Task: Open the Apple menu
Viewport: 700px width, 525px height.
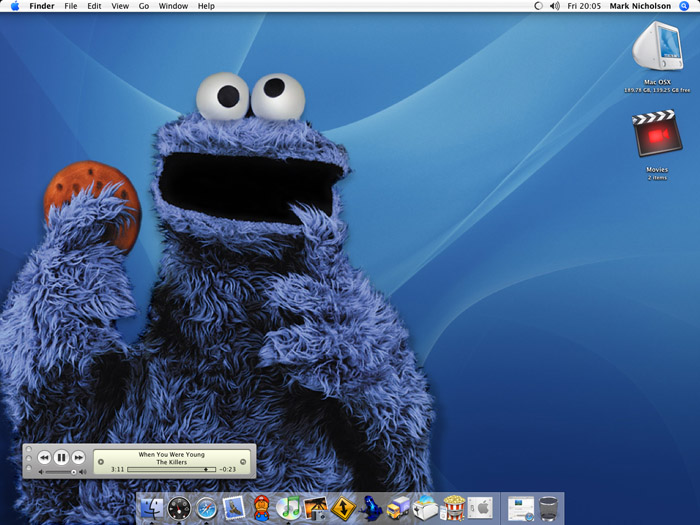Action: coord(15,6)
